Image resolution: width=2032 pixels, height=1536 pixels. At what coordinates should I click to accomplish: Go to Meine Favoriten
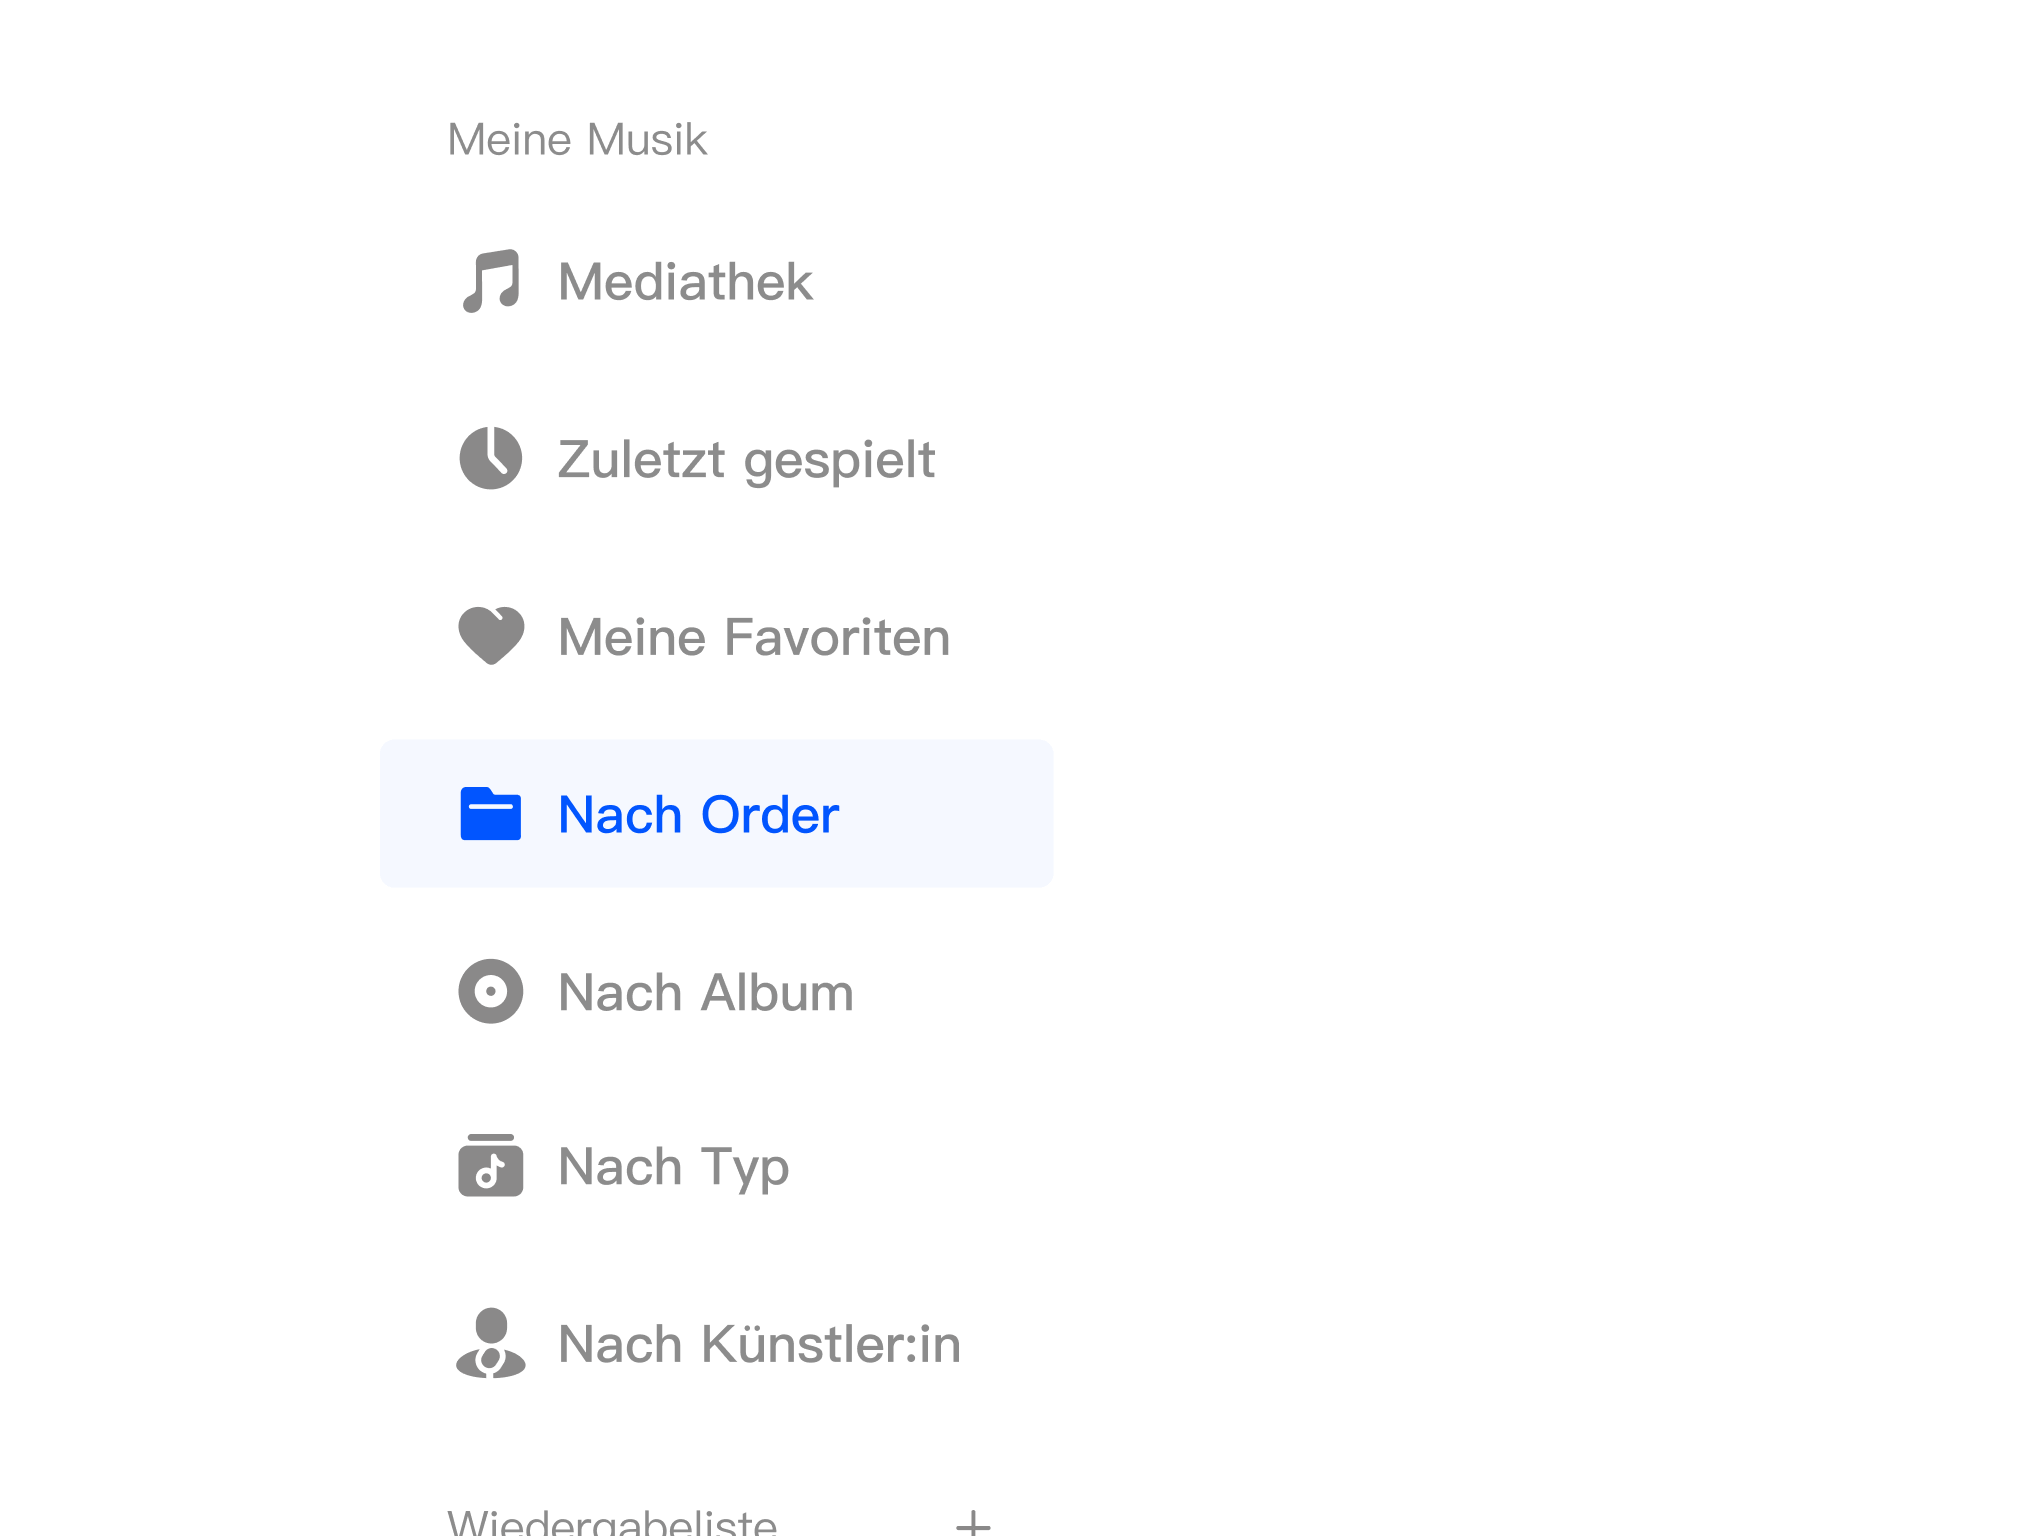(x=754, y=637)
